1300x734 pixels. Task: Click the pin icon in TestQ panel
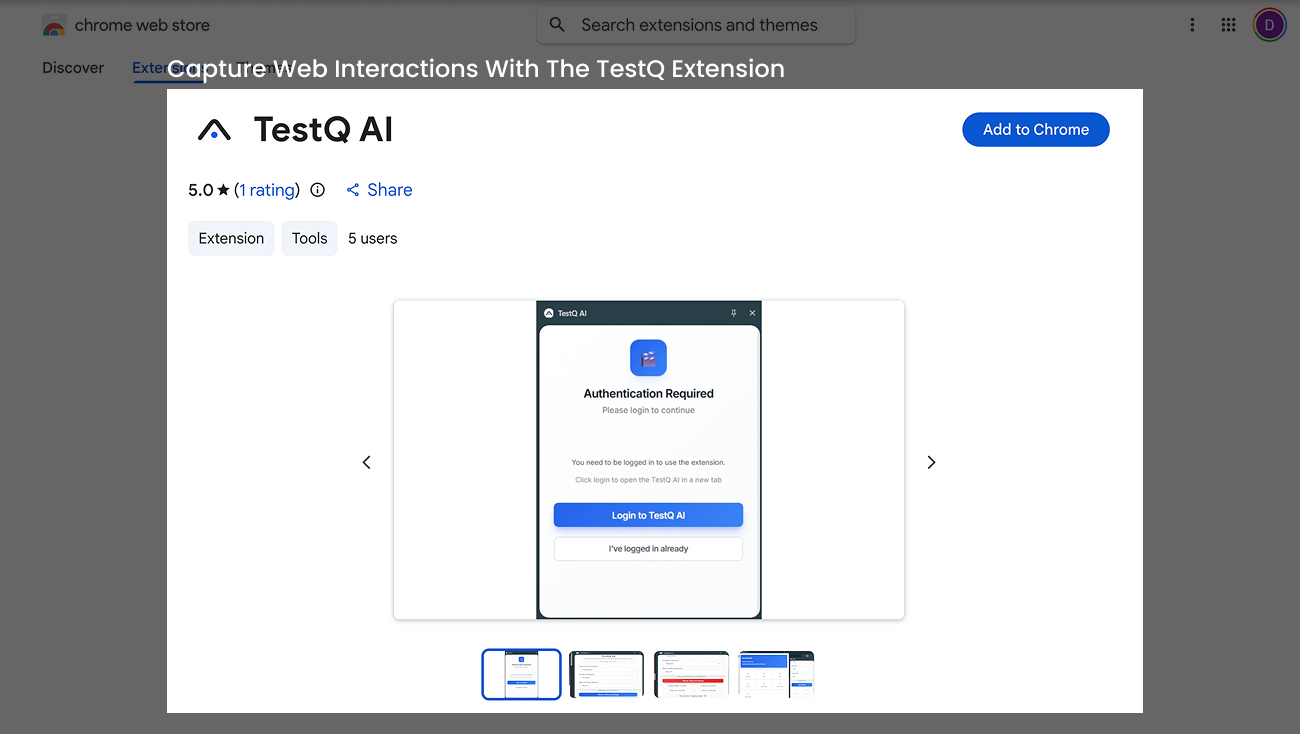point(733,313)
